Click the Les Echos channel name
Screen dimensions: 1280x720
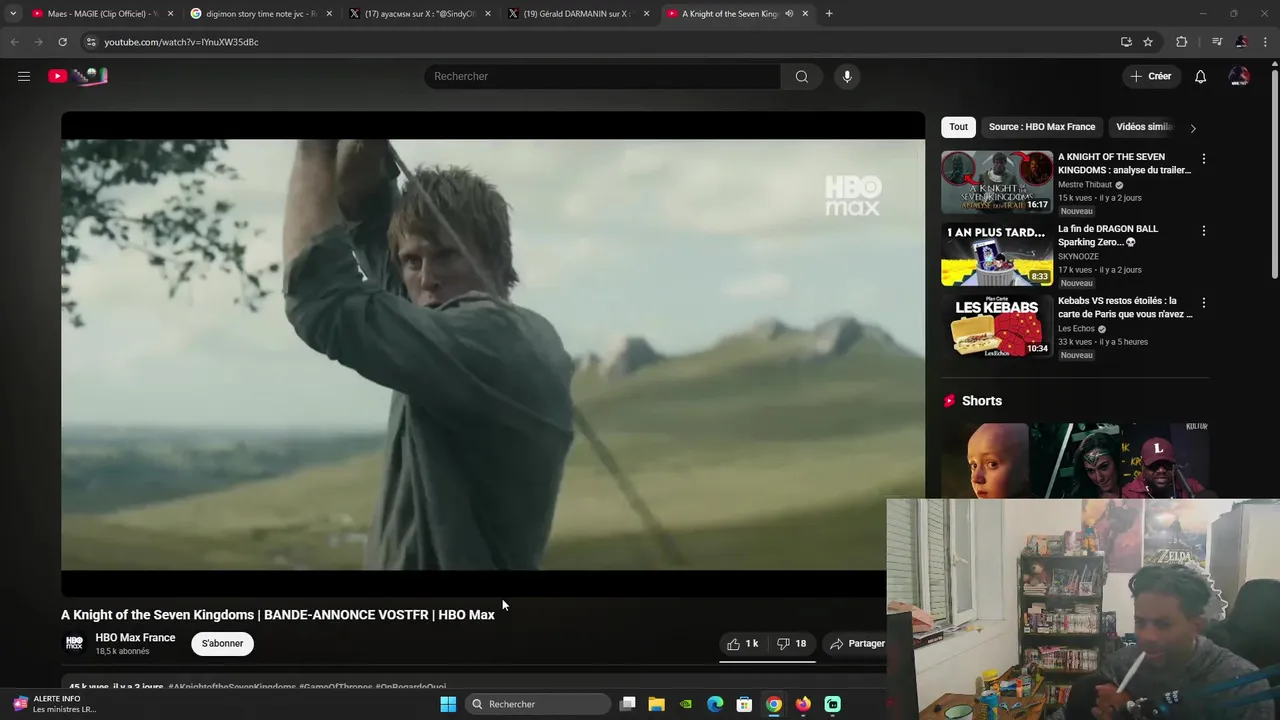[1076, 329]
